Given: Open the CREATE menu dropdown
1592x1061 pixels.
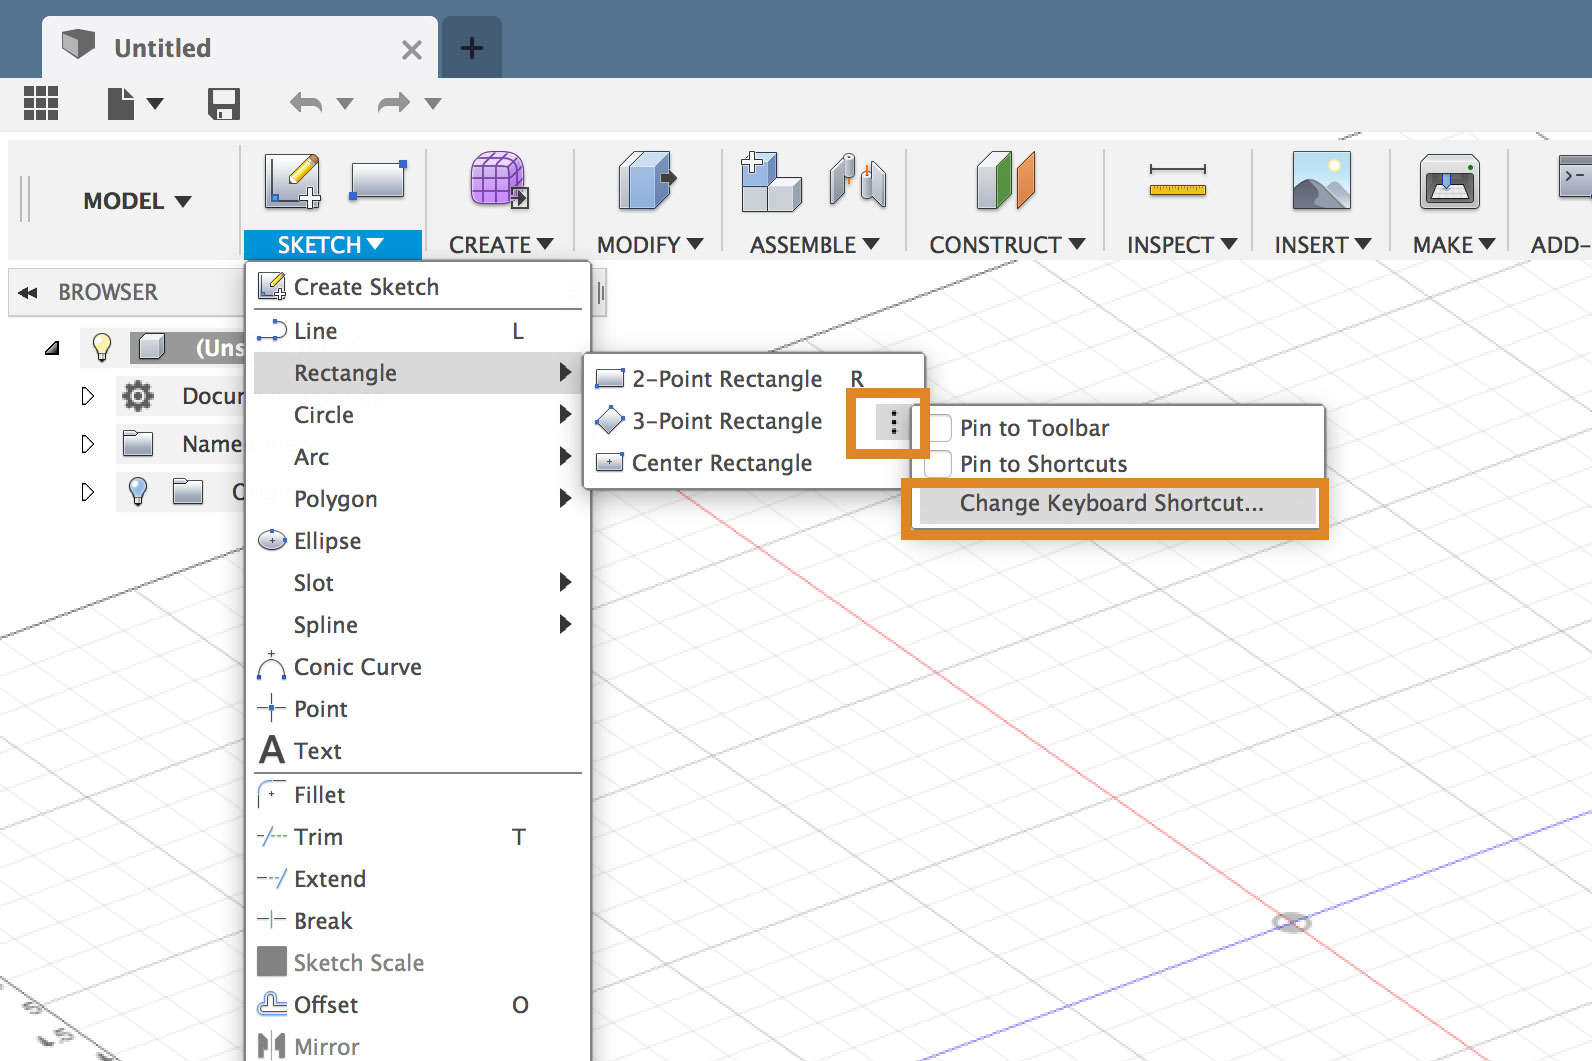Looking at the screenshot, I should 501,245.
